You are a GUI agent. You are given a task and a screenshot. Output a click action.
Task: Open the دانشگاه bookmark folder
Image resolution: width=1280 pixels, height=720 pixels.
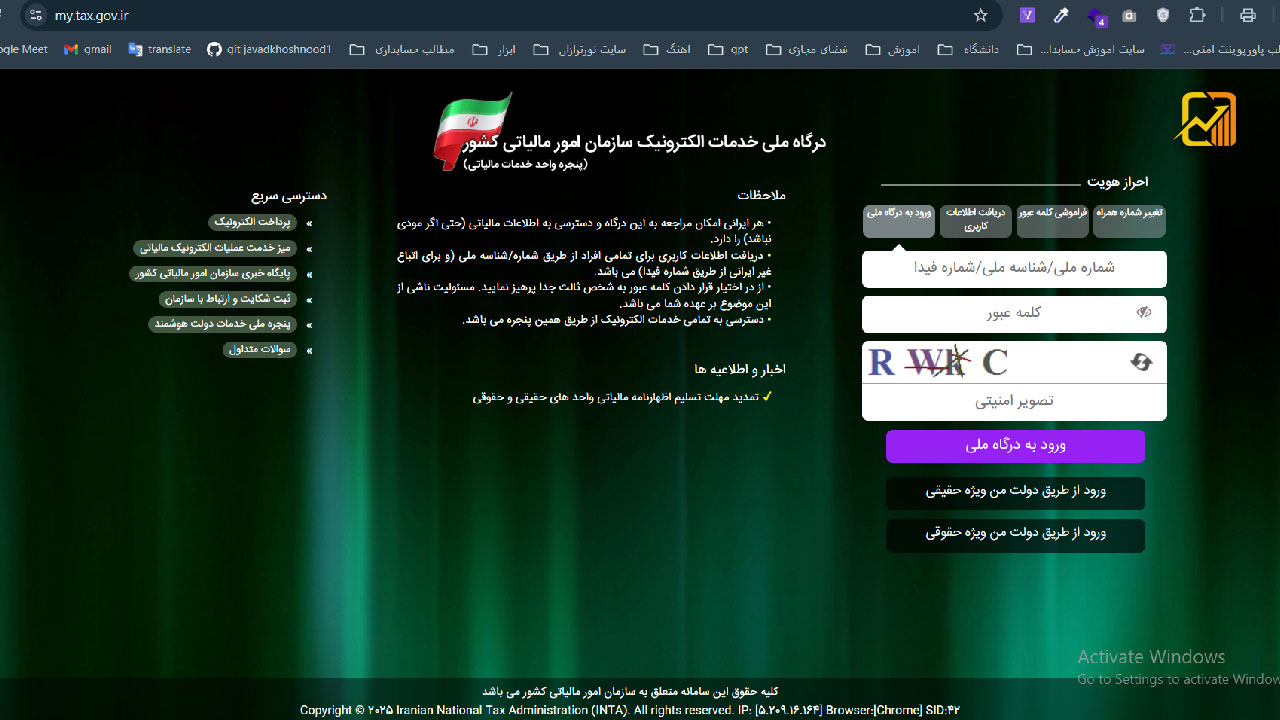click(x=969, y=49)
